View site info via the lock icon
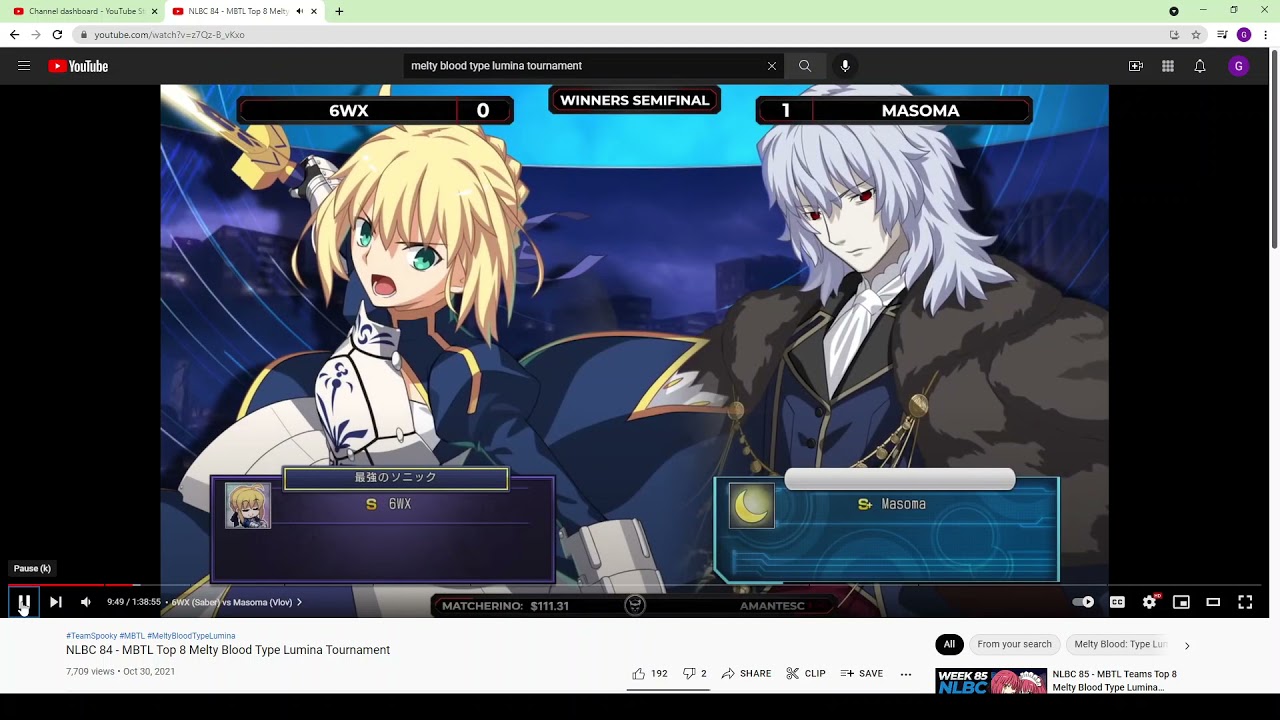This screenshot has width=1280, height=720. coord(84,35)
